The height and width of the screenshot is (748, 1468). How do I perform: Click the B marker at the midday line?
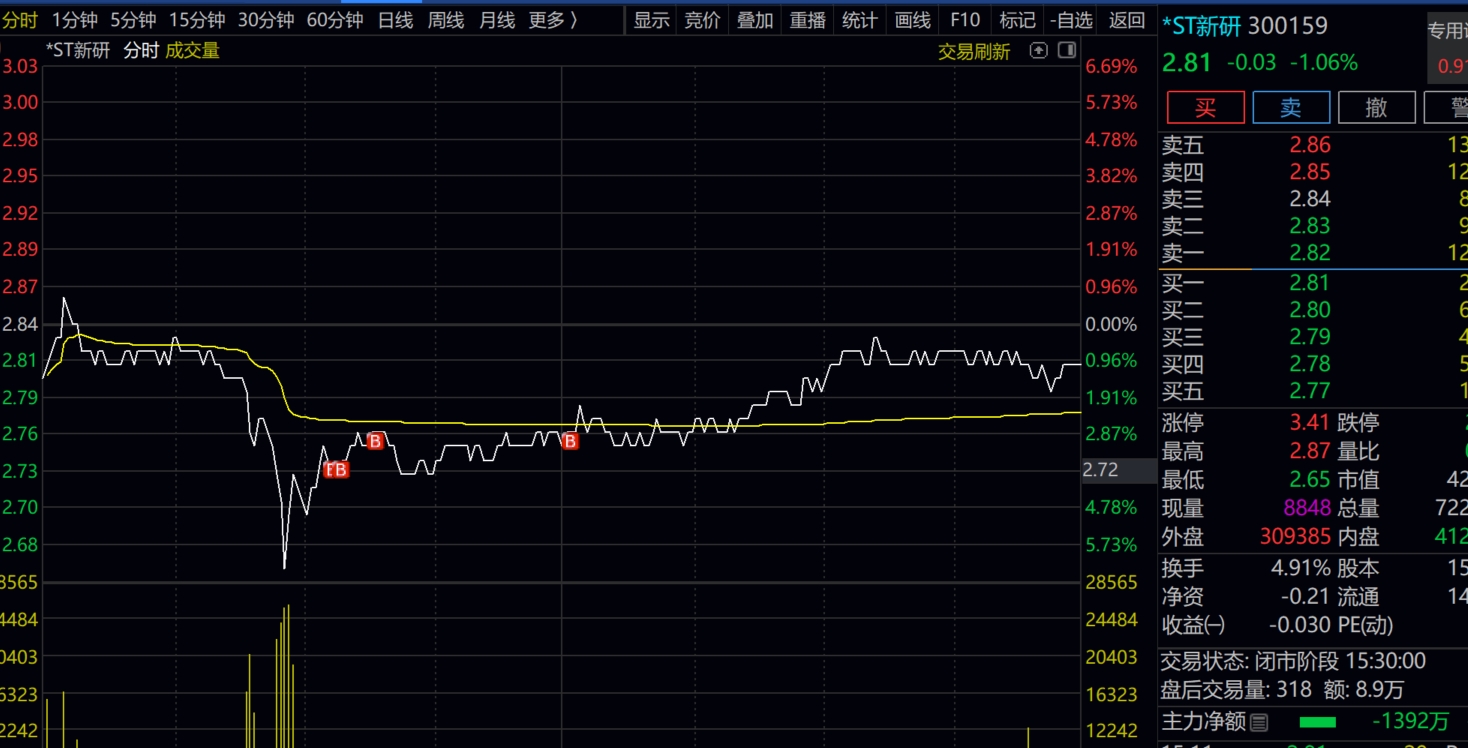coord(570,441)
